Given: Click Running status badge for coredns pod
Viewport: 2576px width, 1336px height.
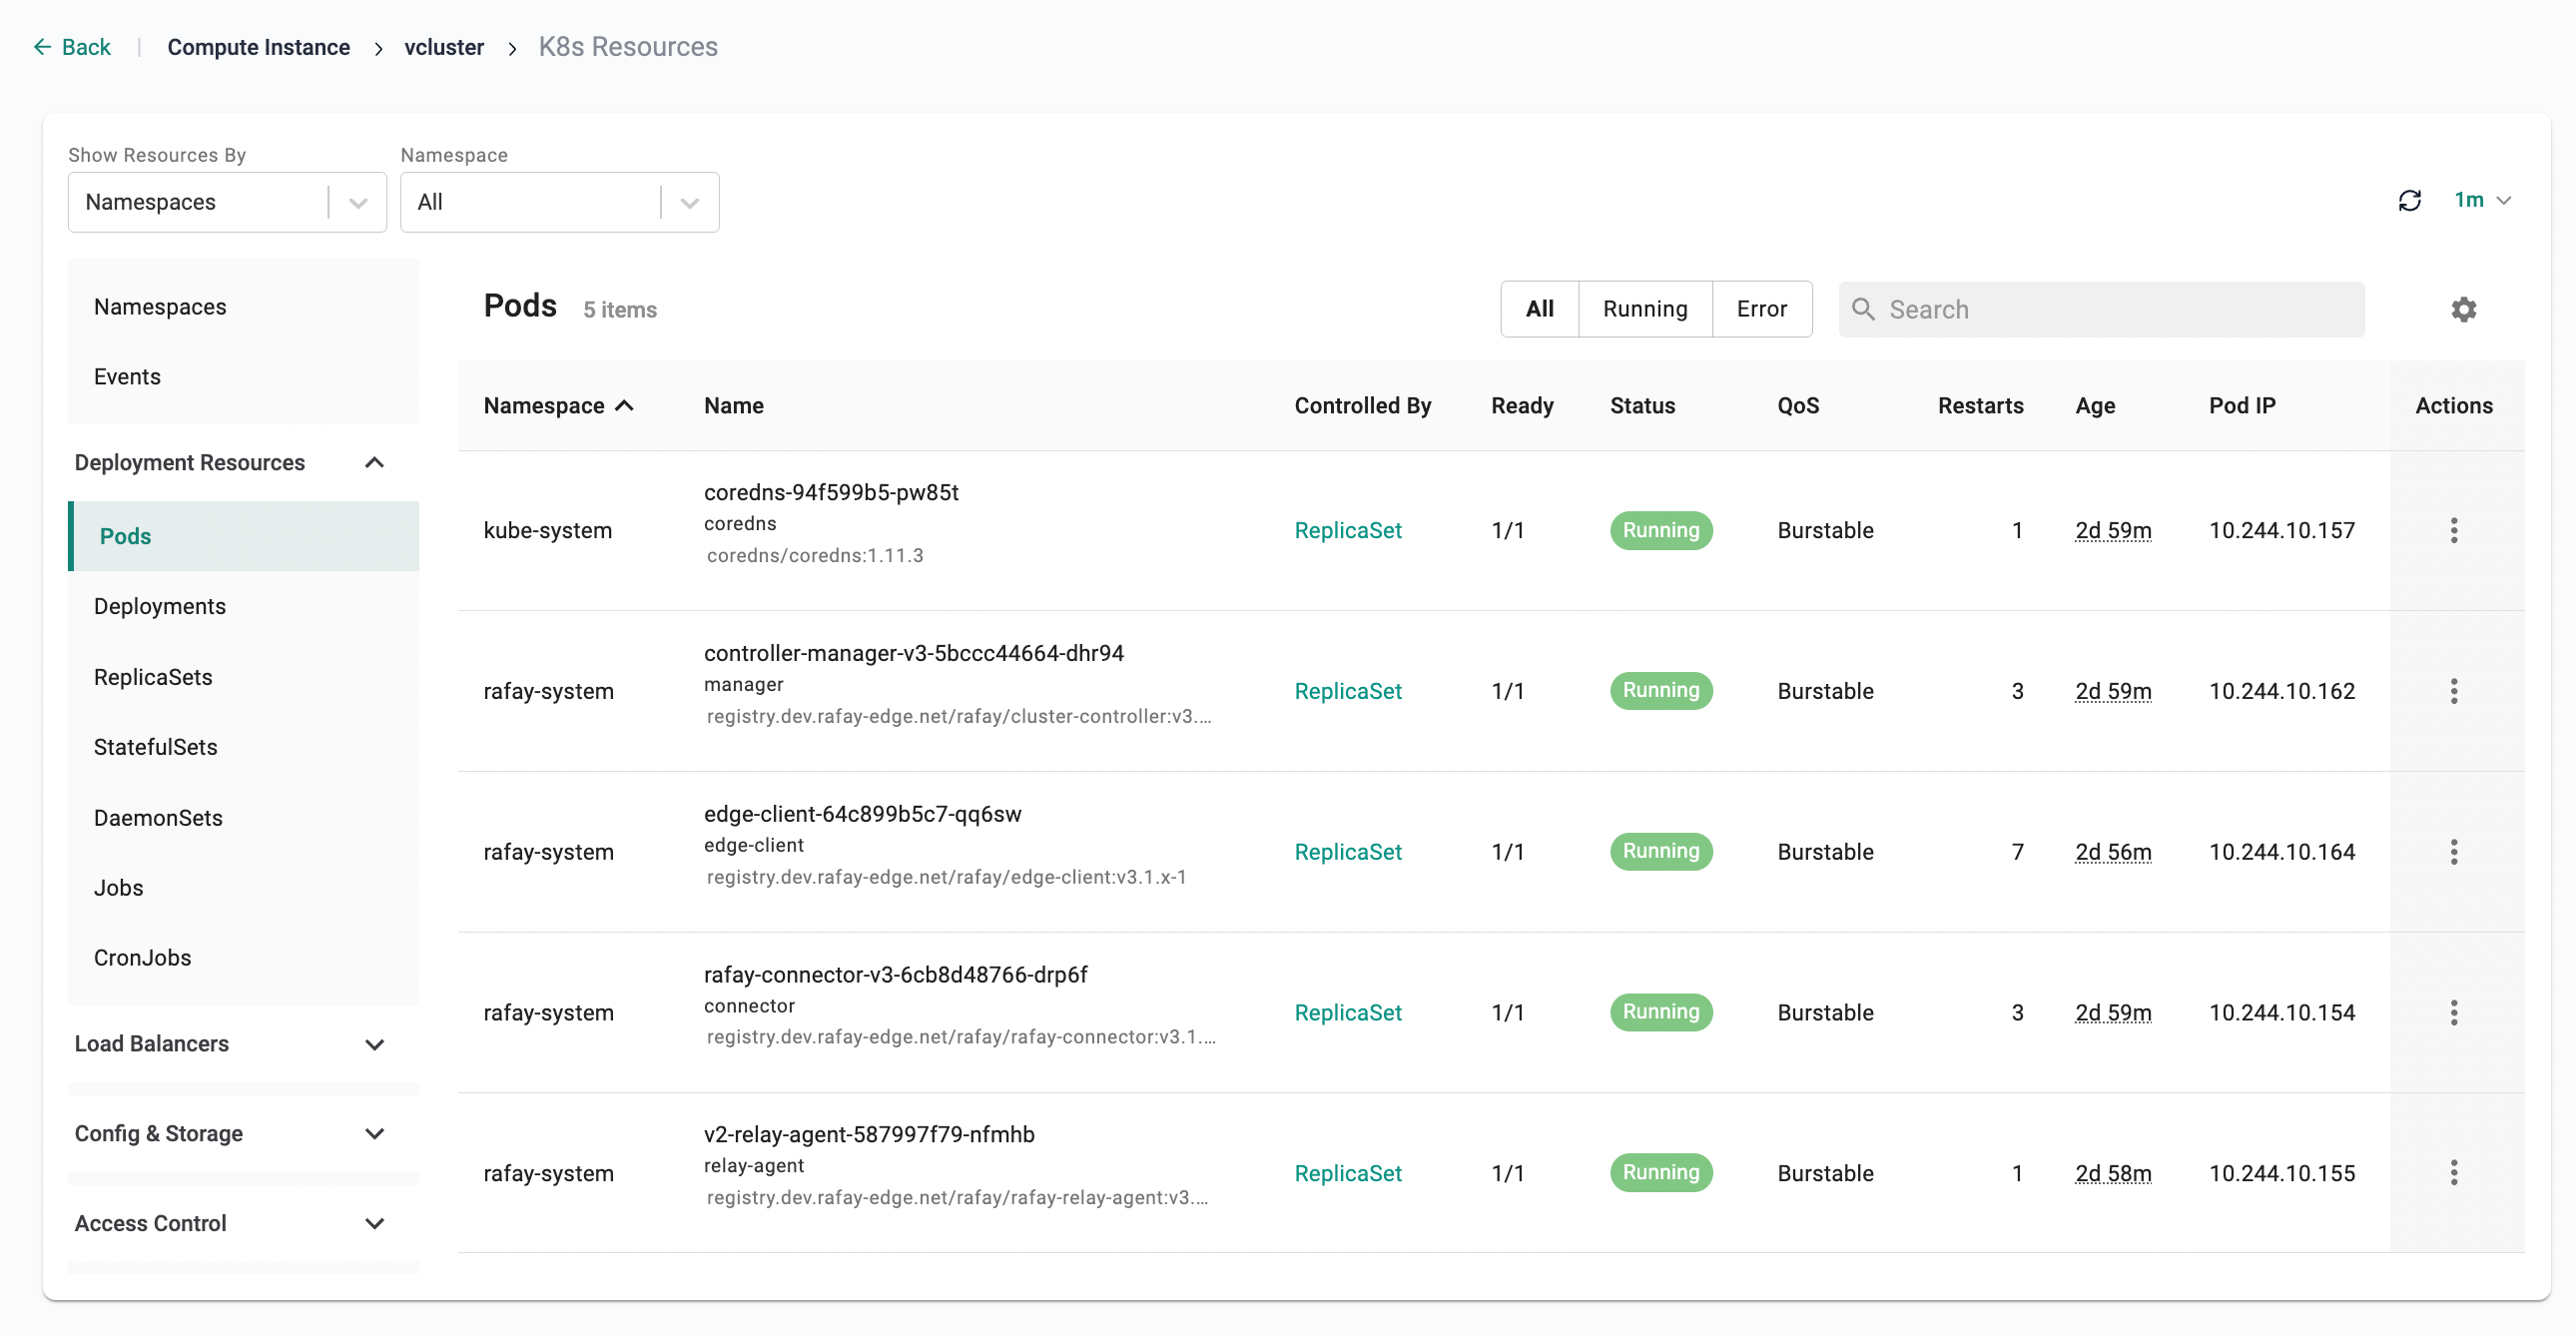Looking at the screenshot, I should 1660,530.
